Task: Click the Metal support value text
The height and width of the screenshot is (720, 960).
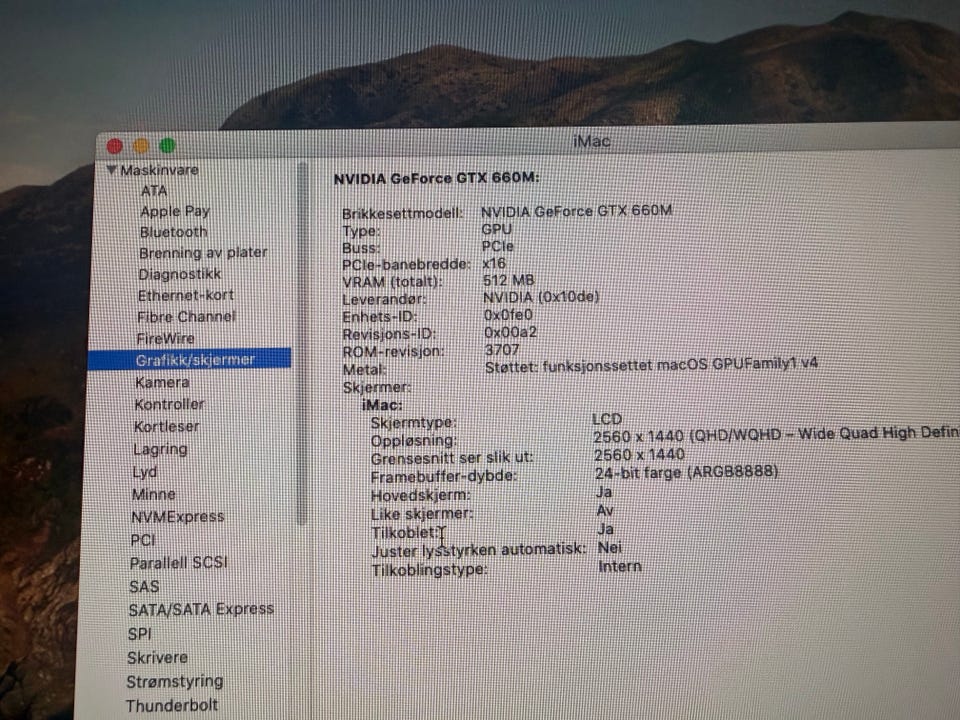Action: click(651, 366)
